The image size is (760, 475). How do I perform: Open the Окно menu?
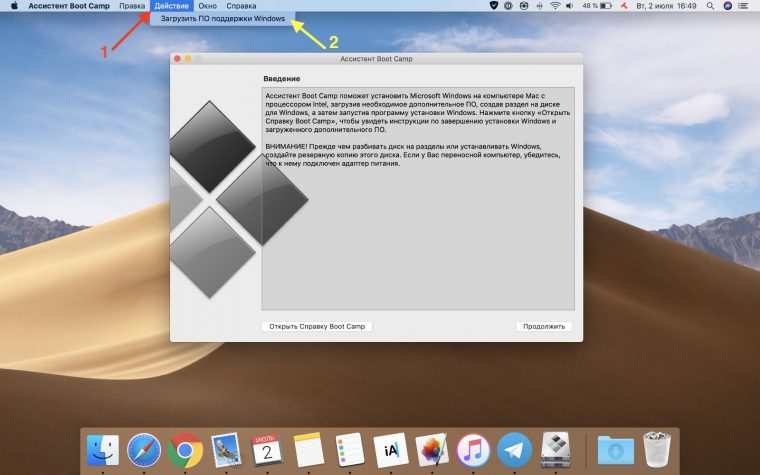(207, 6)
